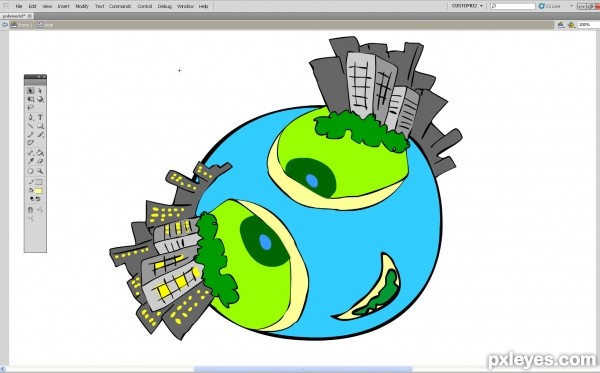Select the Line tool
The width and height of the screenshot is (600, 373).
tap(31, 126)
